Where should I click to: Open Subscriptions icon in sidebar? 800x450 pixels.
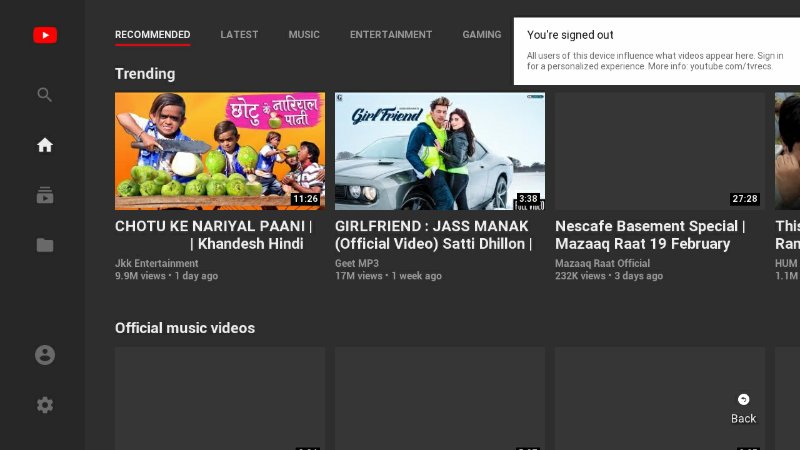[45, 195]
